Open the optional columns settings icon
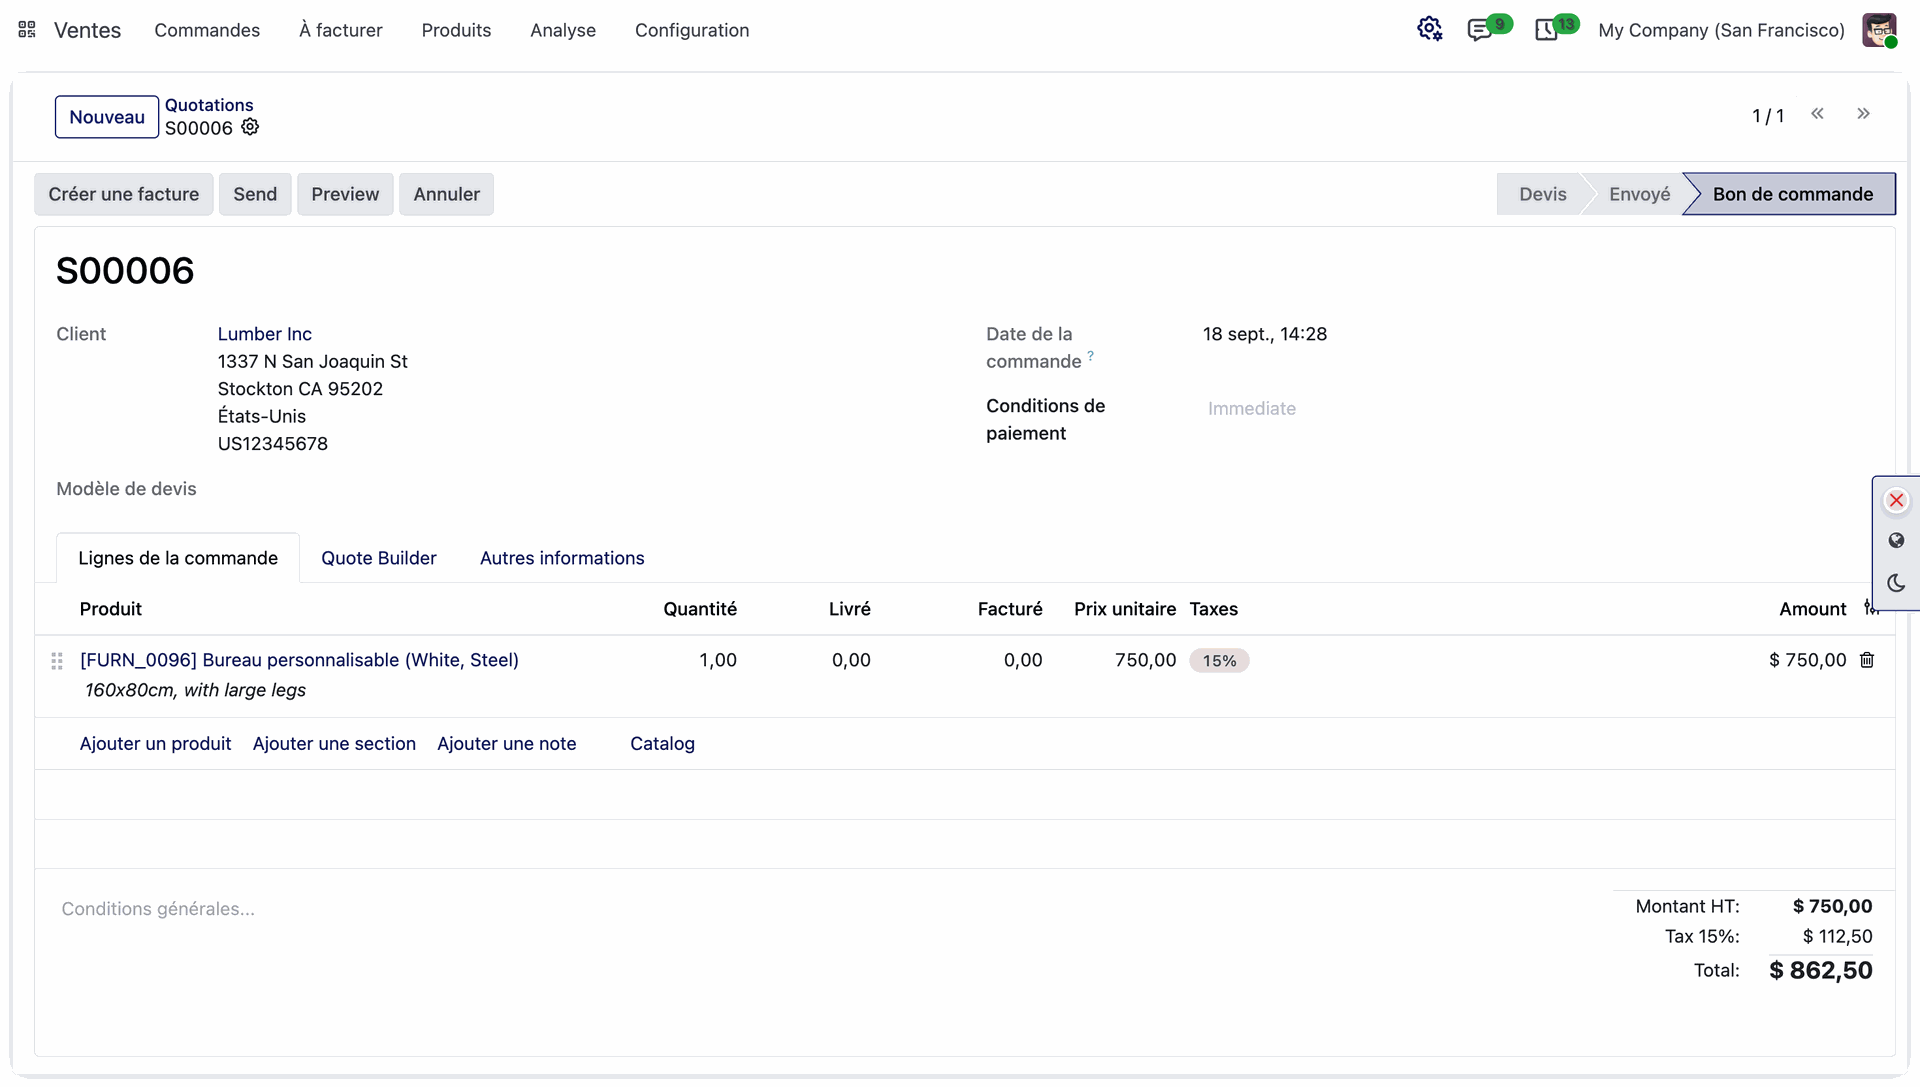This screenshot has height=1087, width=1920. point(1869,608)
